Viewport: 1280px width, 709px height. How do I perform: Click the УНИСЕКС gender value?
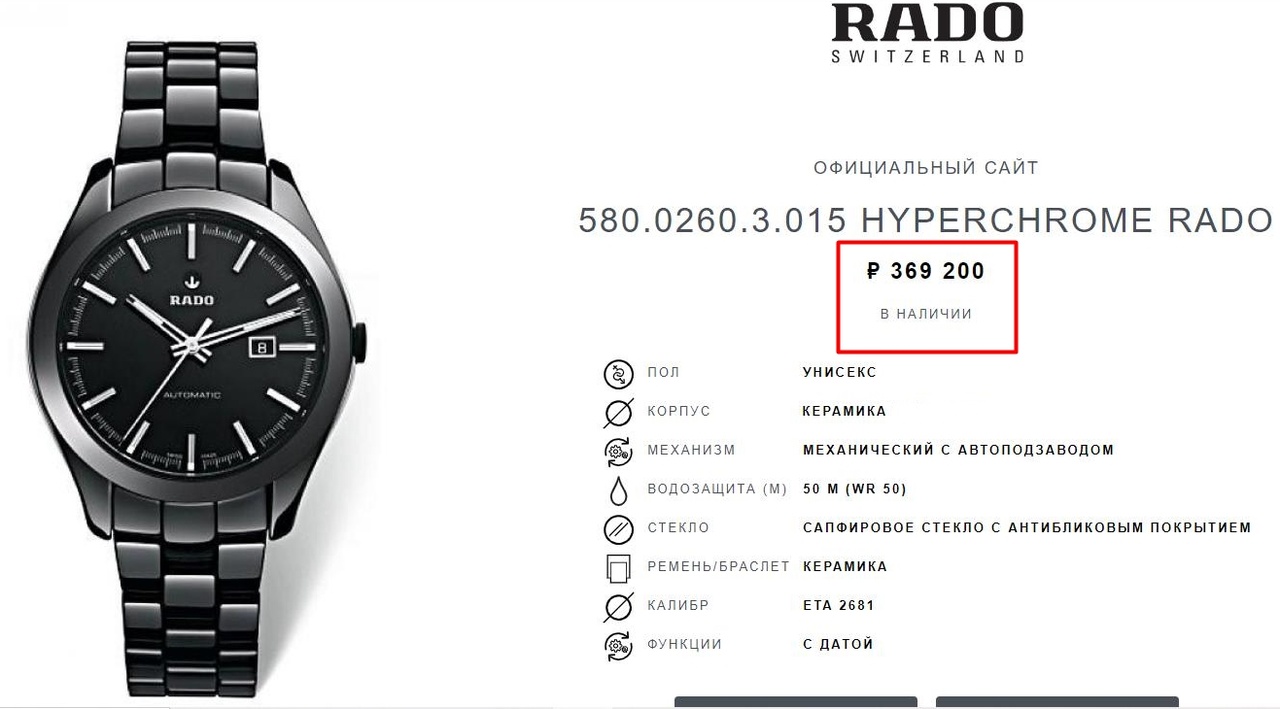[x=840, y=372]
